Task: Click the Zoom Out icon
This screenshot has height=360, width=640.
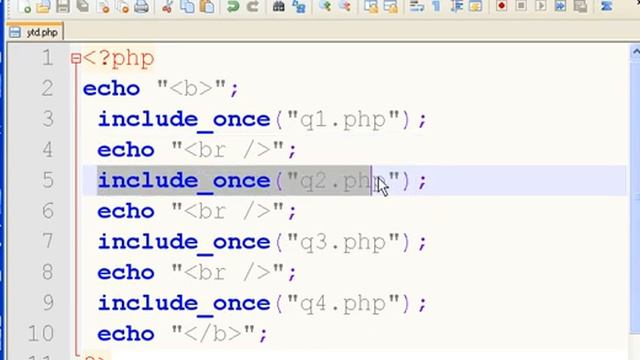Action: (x=345, y=6)
